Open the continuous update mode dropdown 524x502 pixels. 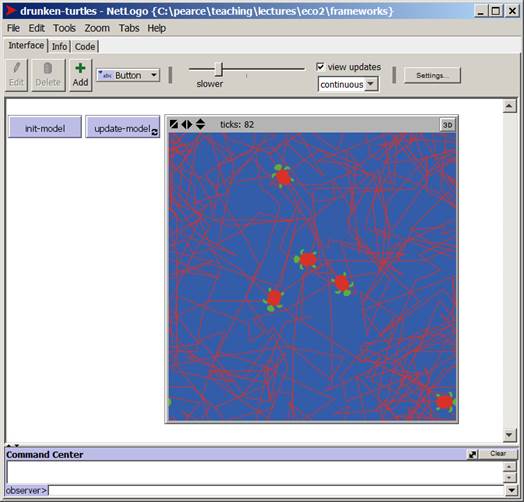(x=348, y=84)
